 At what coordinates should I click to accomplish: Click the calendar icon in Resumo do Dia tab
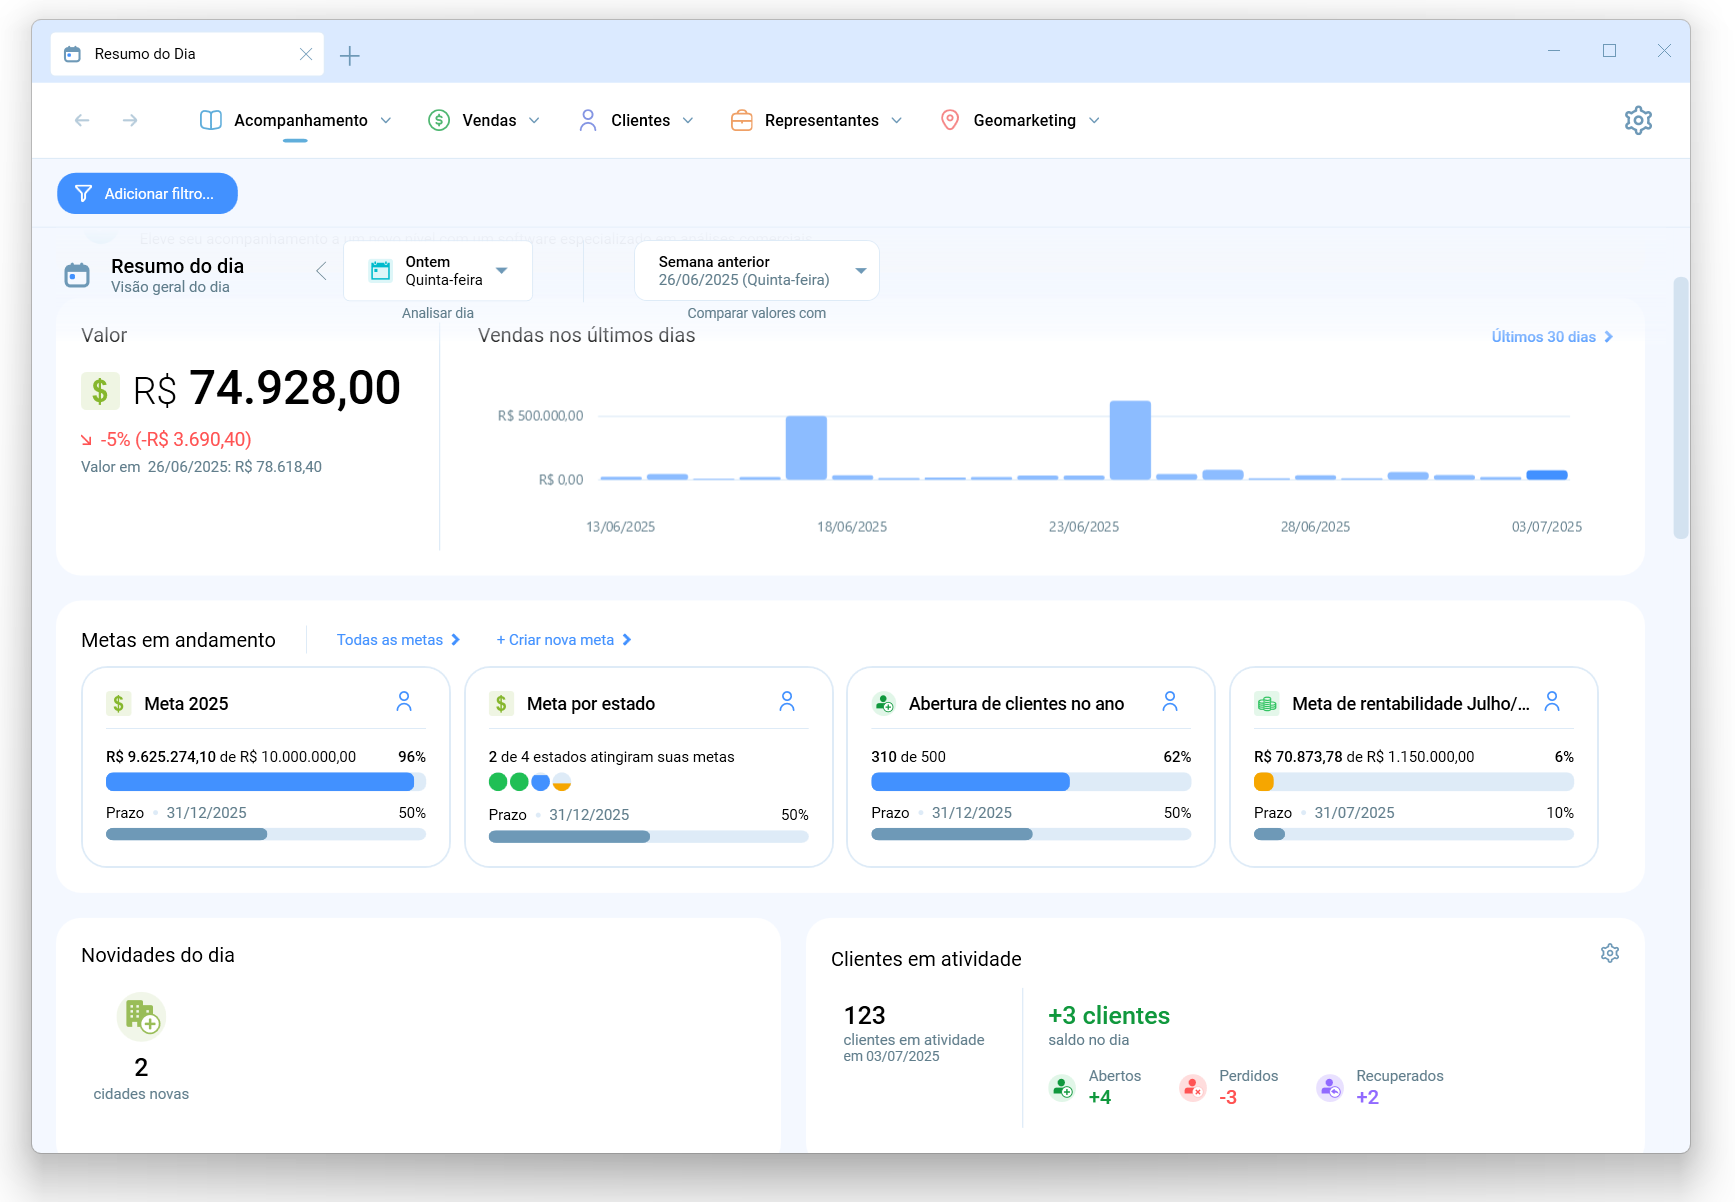tap(72, 54)
